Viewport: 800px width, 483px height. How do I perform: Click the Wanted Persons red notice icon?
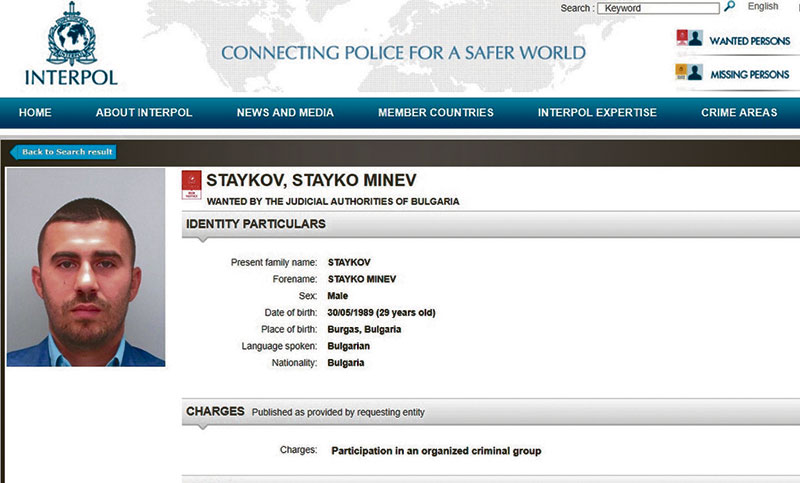tap(689, 38)
